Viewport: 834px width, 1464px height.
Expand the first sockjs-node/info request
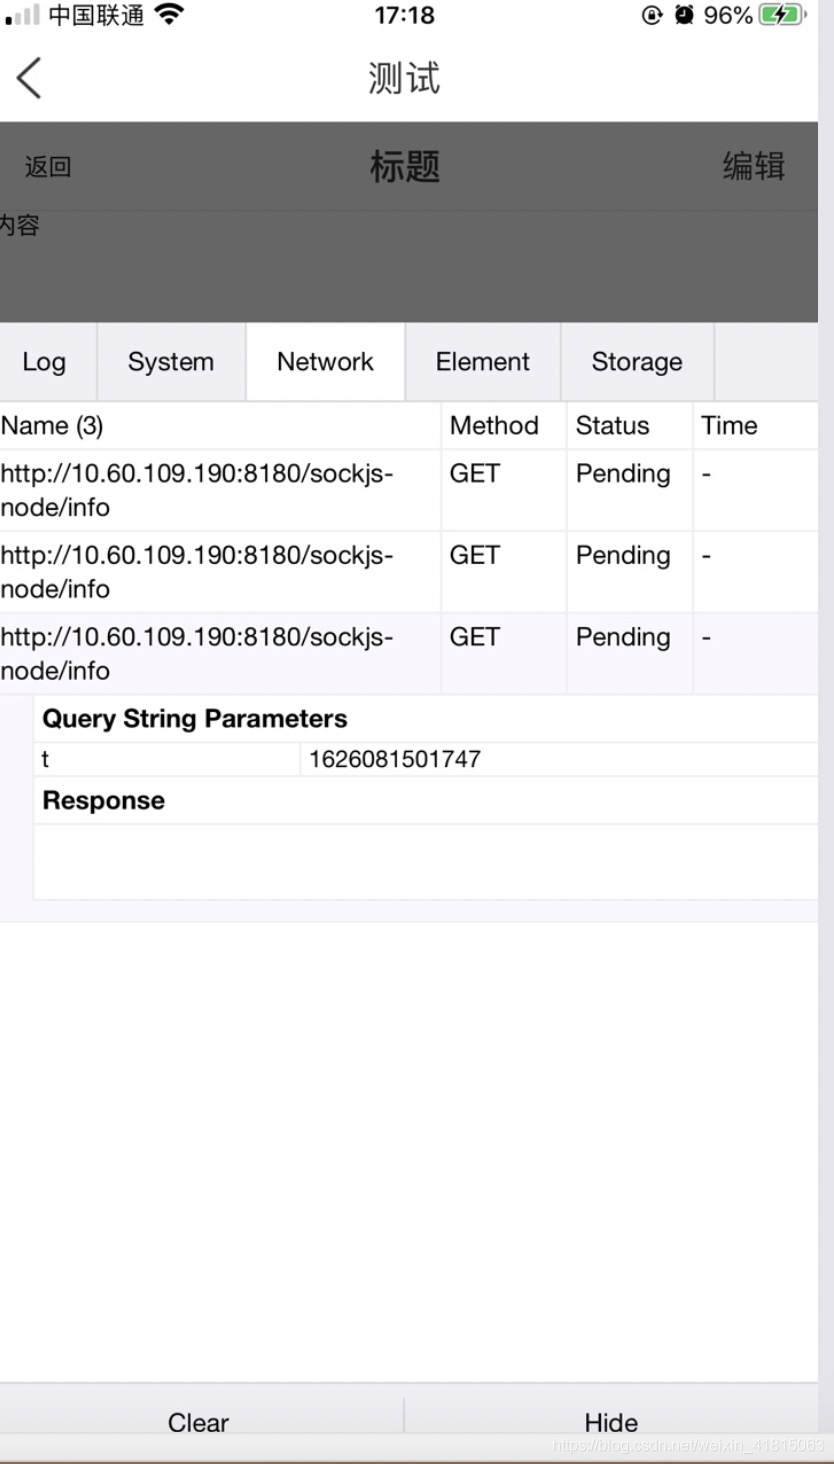click(x=220, y=489)
